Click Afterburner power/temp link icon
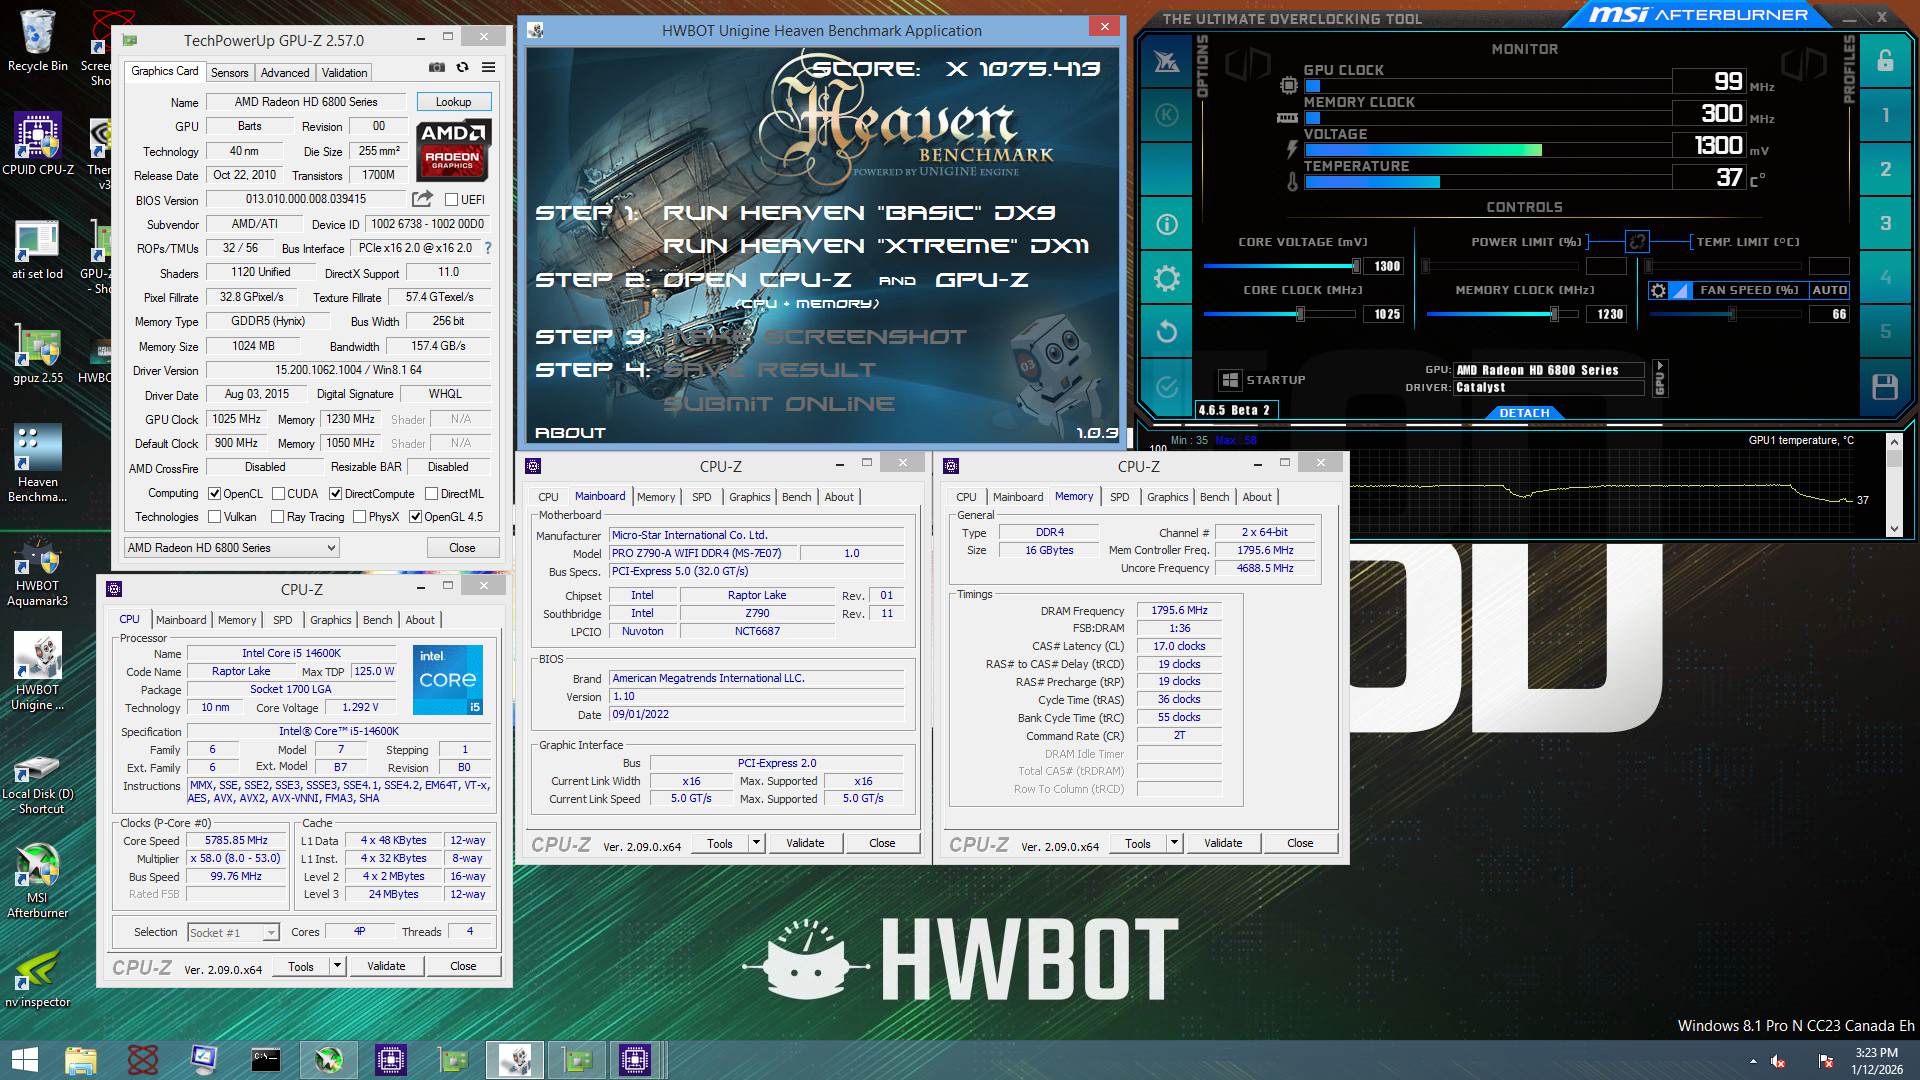Viewport: 1920px width, 1080px height. (1637, 241)
